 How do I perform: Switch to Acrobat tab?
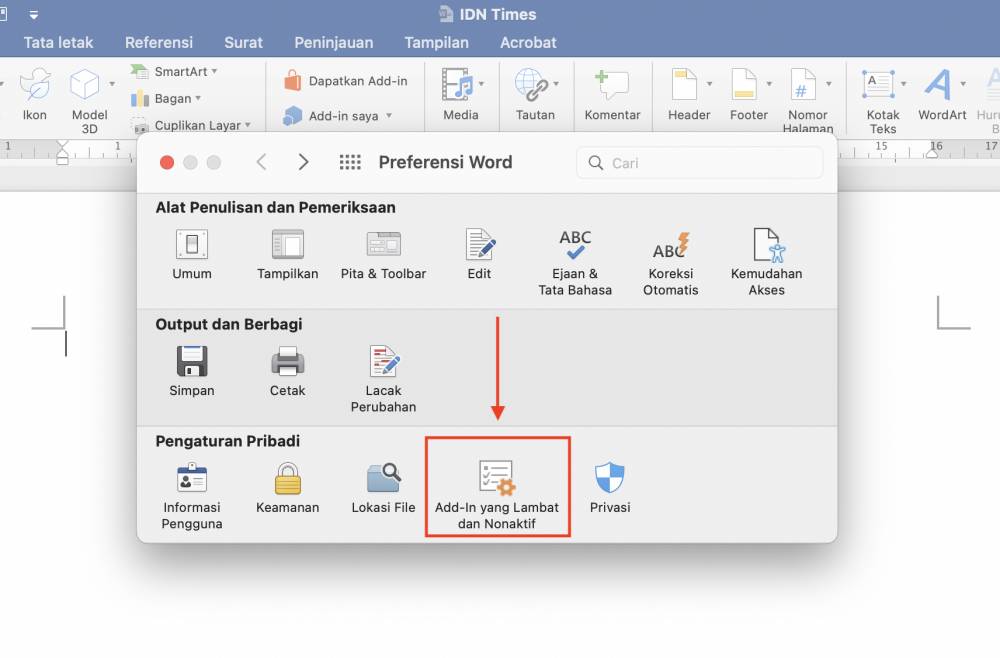[528, 43]
